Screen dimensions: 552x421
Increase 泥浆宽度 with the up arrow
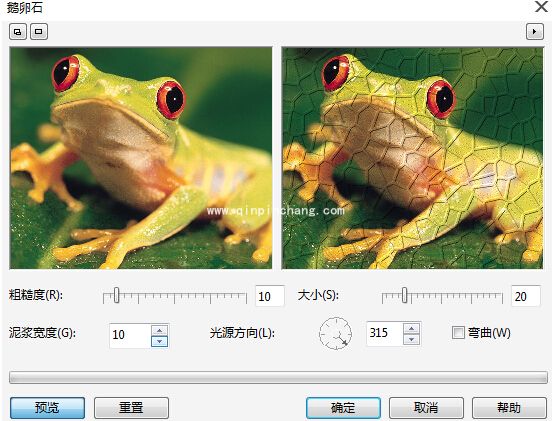coord(159,330)
